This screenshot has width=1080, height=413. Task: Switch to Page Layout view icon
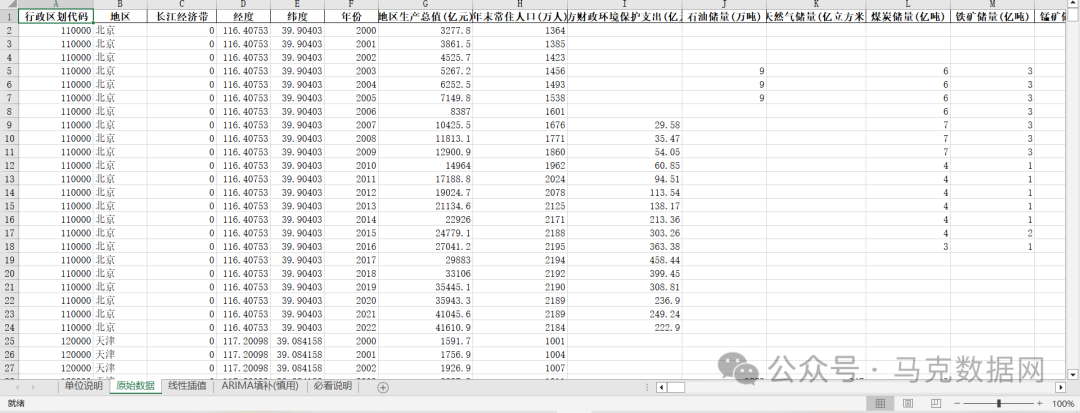click(908, 403)
